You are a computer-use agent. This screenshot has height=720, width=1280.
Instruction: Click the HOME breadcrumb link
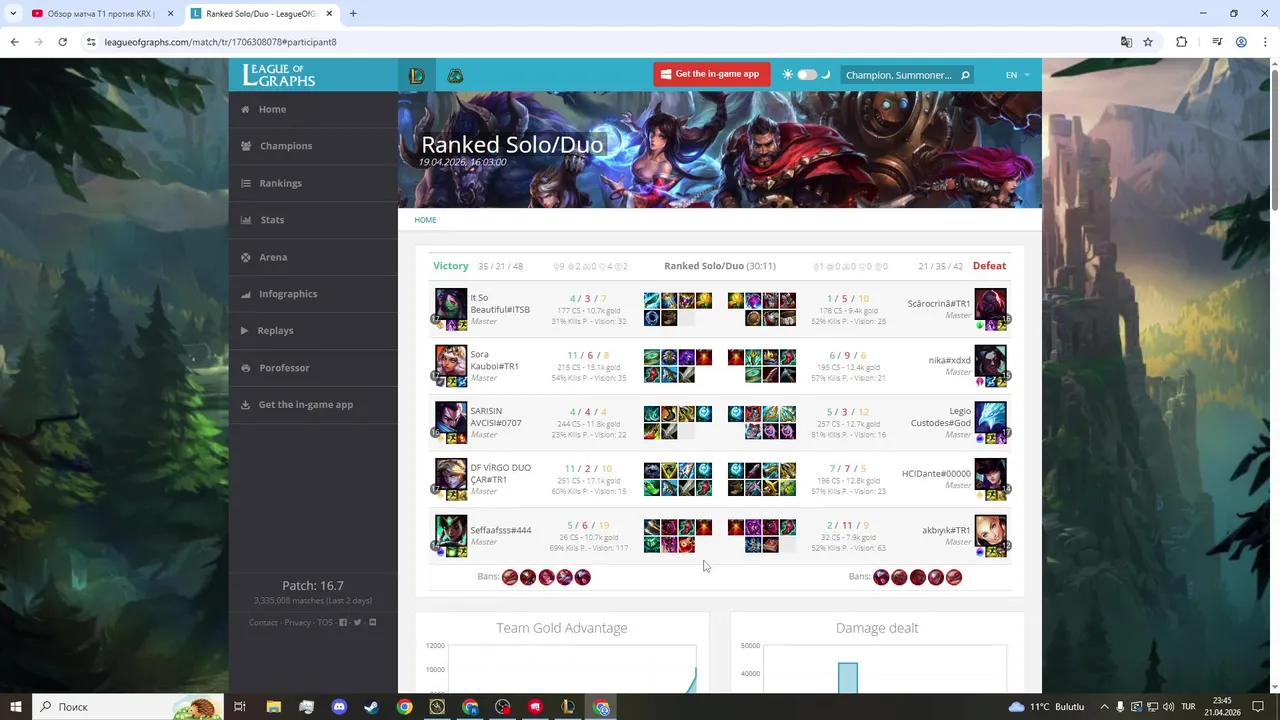425,220
